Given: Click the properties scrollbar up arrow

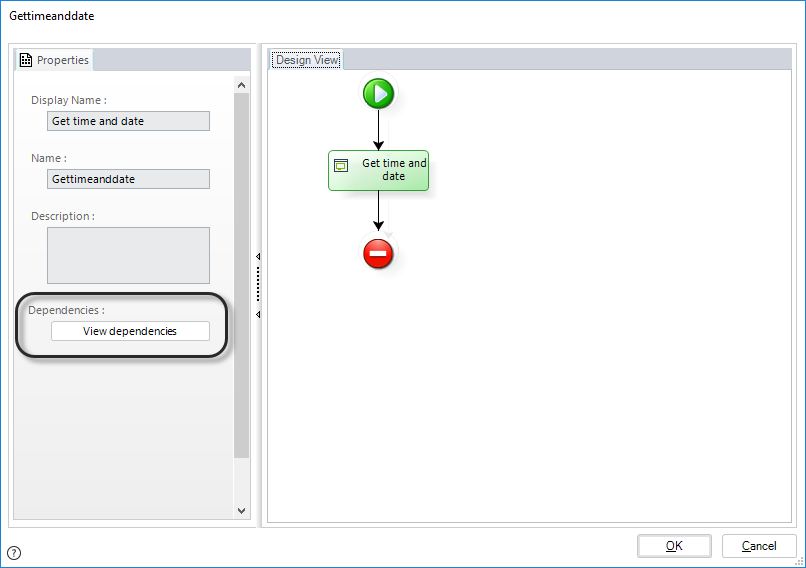Looking at the screenshot, I should [x=242, y=85].
